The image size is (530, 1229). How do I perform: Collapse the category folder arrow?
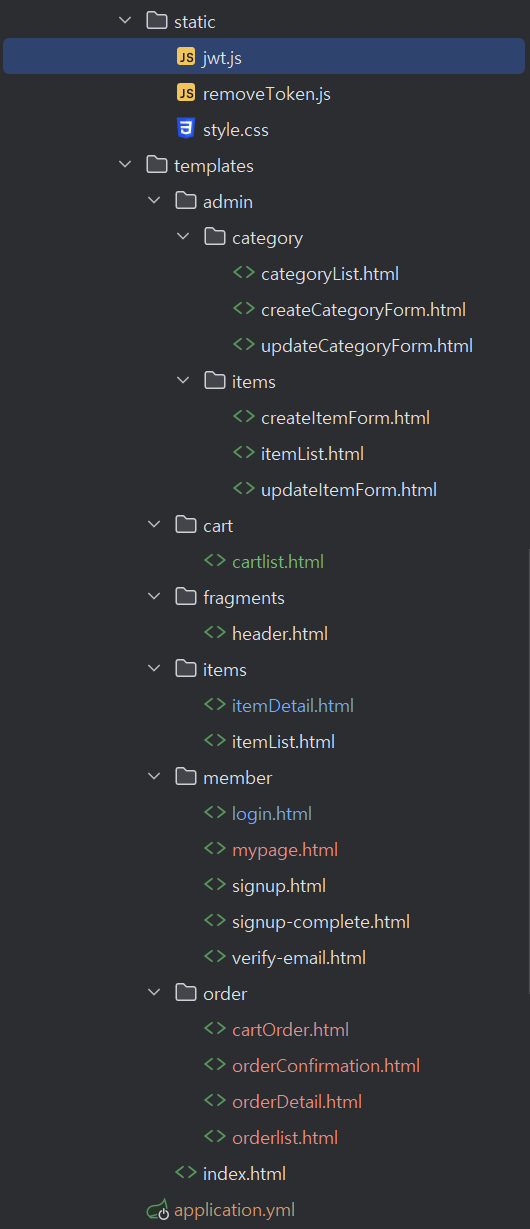pos(182,237)
